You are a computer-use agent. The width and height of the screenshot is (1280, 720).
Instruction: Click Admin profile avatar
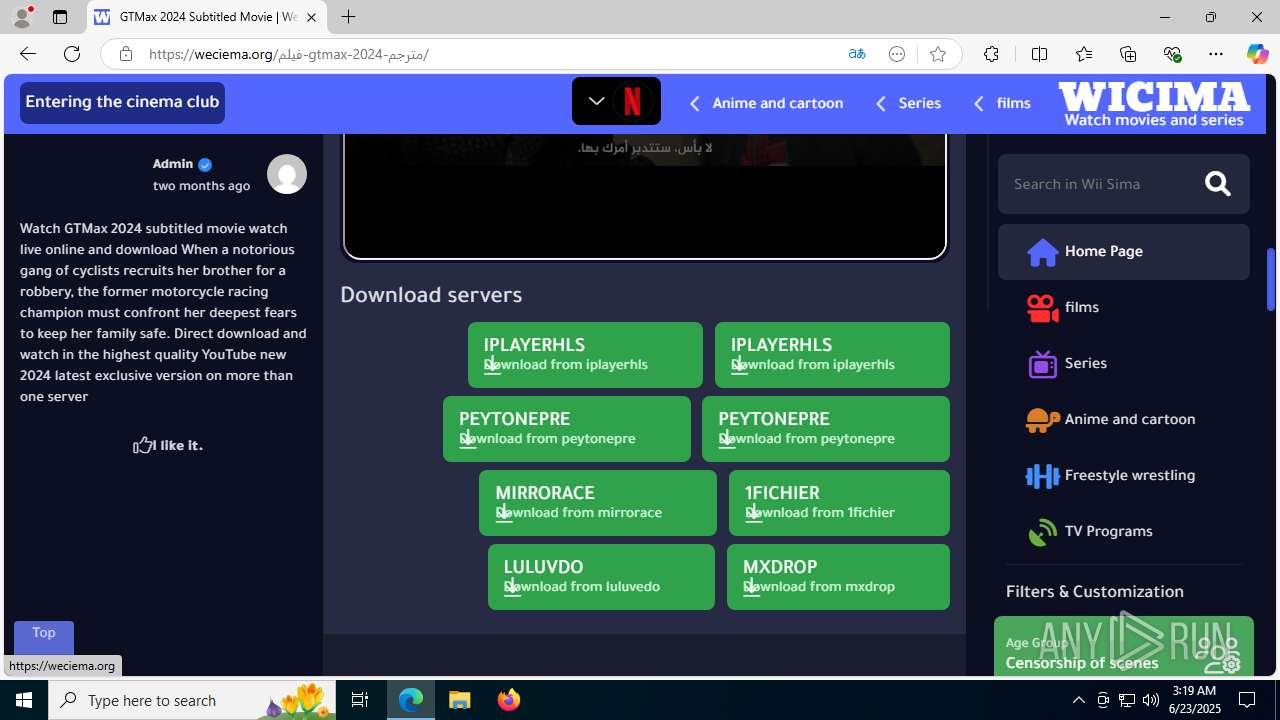(286, 174)
